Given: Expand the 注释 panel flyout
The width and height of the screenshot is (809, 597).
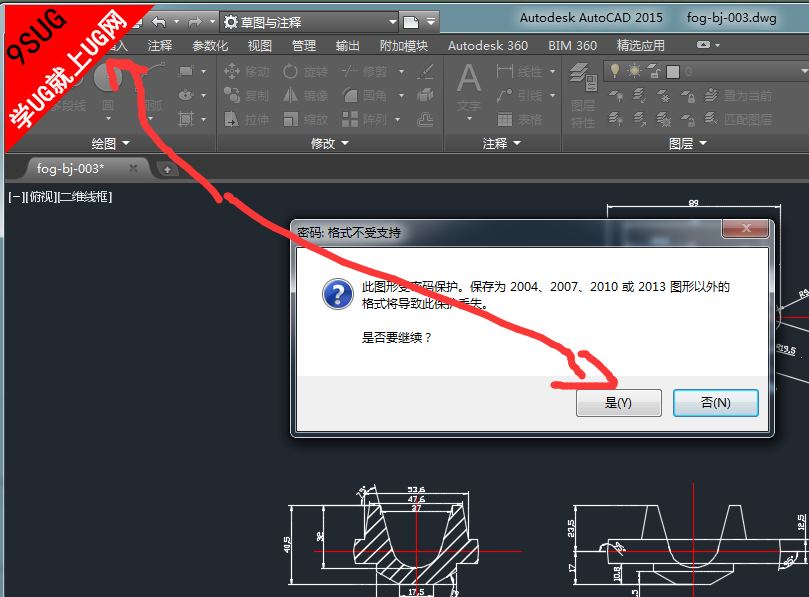Looking at the screenshot, I should (x=501, y=143).
